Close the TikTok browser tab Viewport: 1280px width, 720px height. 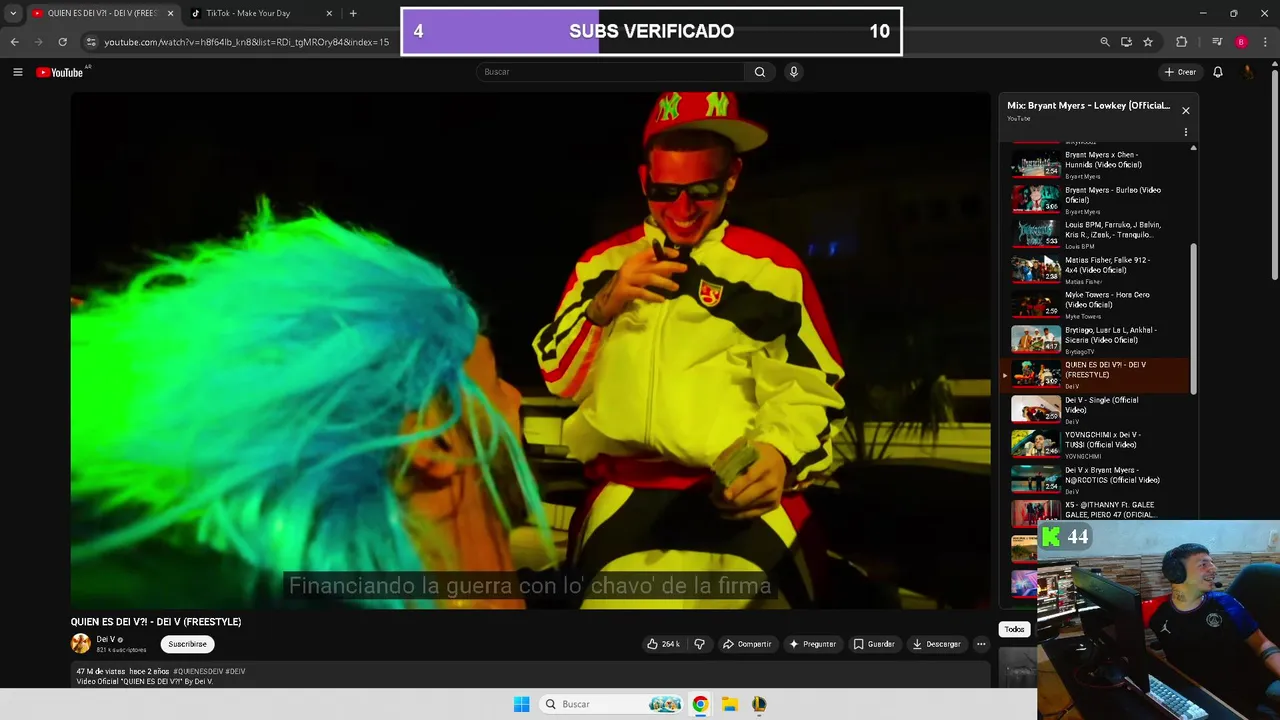pyautogui.click(x=330, y=13)
